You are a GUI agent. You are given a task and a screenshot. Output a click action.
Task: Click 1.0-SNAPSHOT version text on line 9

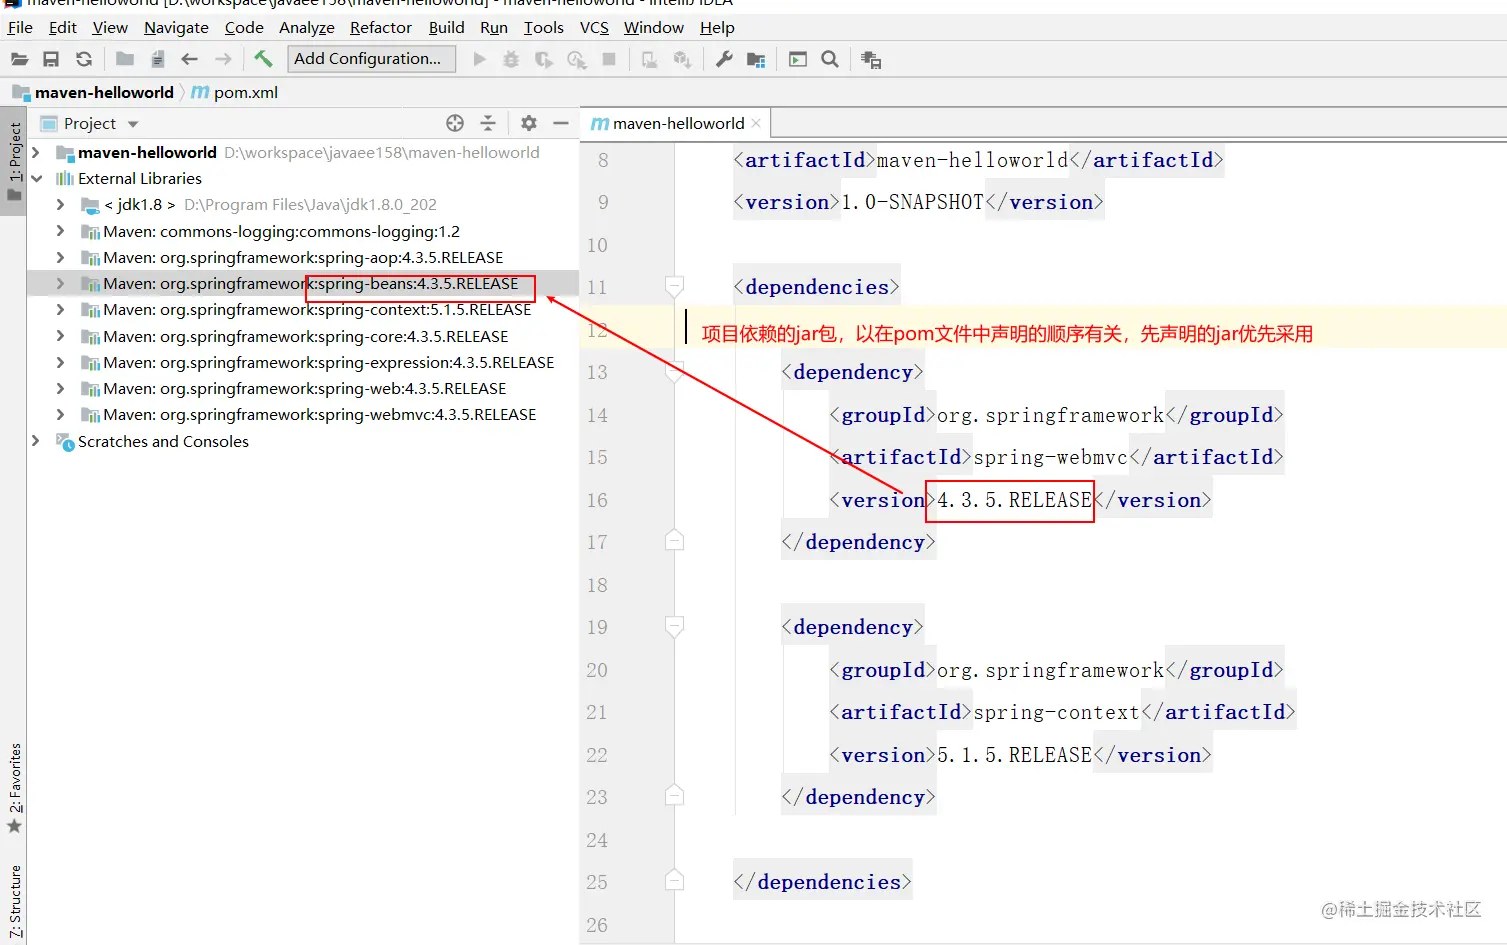[913, 202]
